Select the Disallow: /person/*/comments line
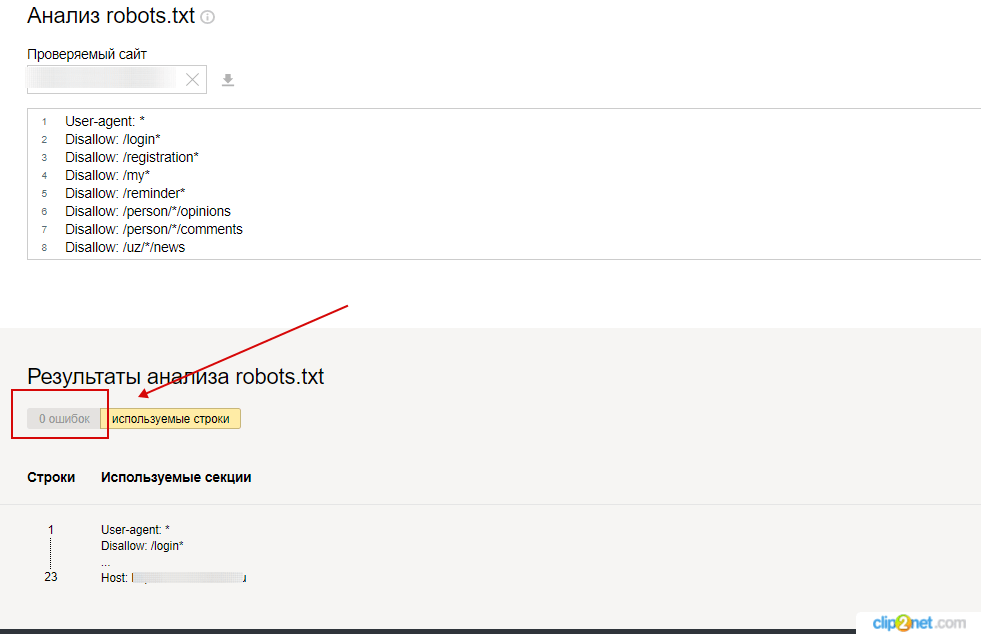The image size is (981, 634). [x=154, y=229]
